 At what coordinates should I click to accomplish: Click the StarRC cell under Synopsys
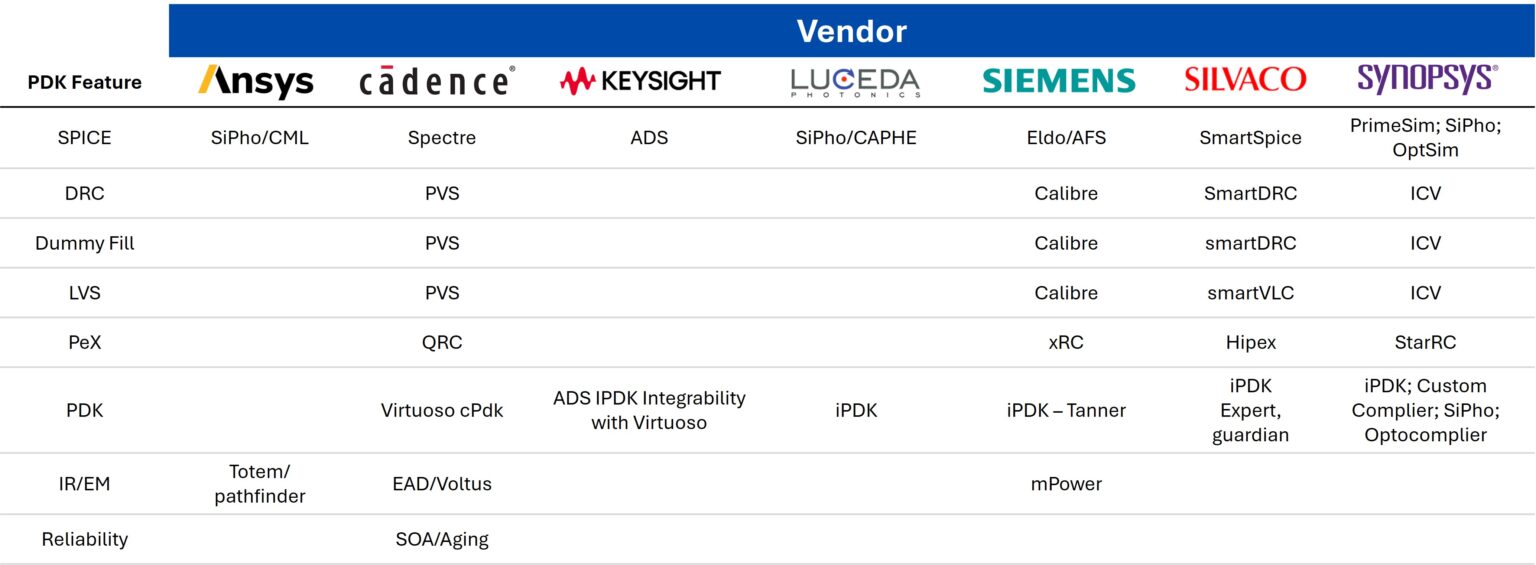click(1425, 342)
